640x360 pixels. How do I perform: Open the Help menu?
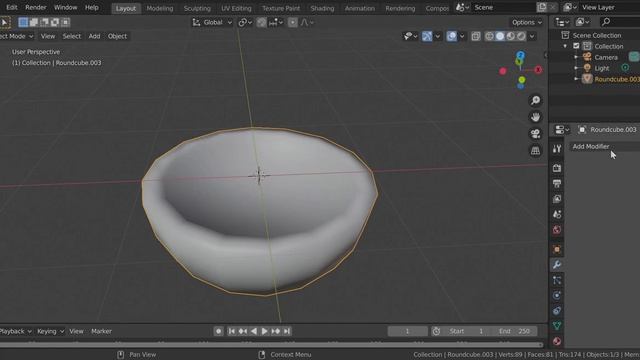coord(91,7)
